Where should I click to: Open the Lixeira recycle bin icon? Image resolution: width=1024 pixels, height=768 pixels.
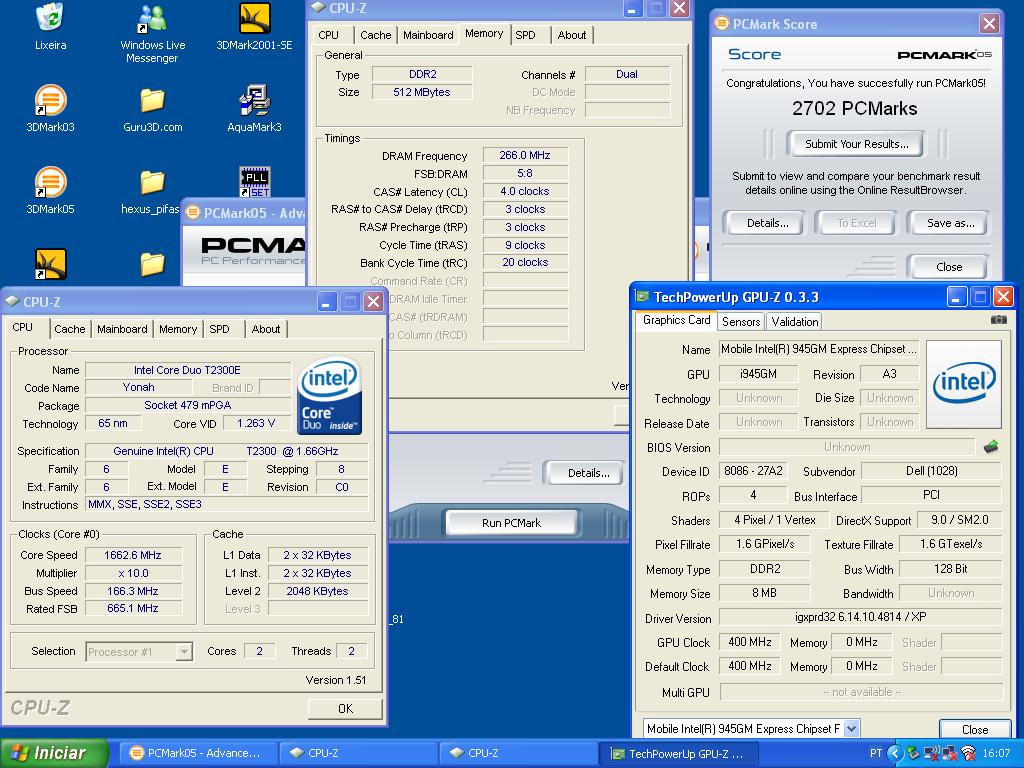click(50, 18)
